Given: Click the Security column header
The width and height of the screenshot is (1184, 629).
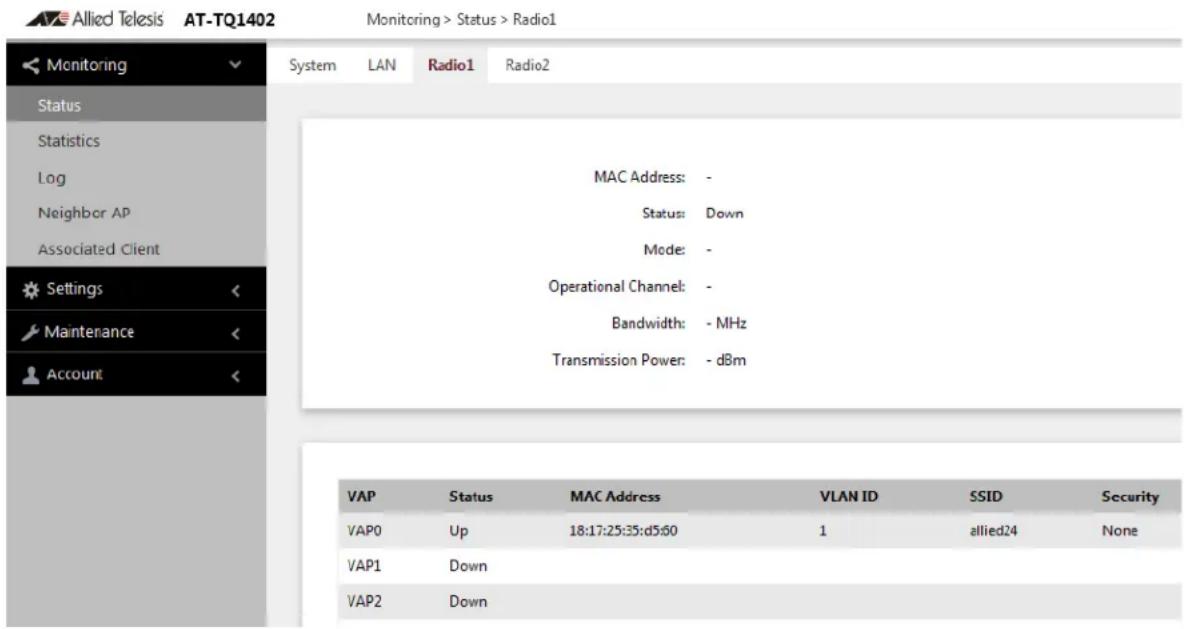Looking at the screenshot, I should [1130, 497].
